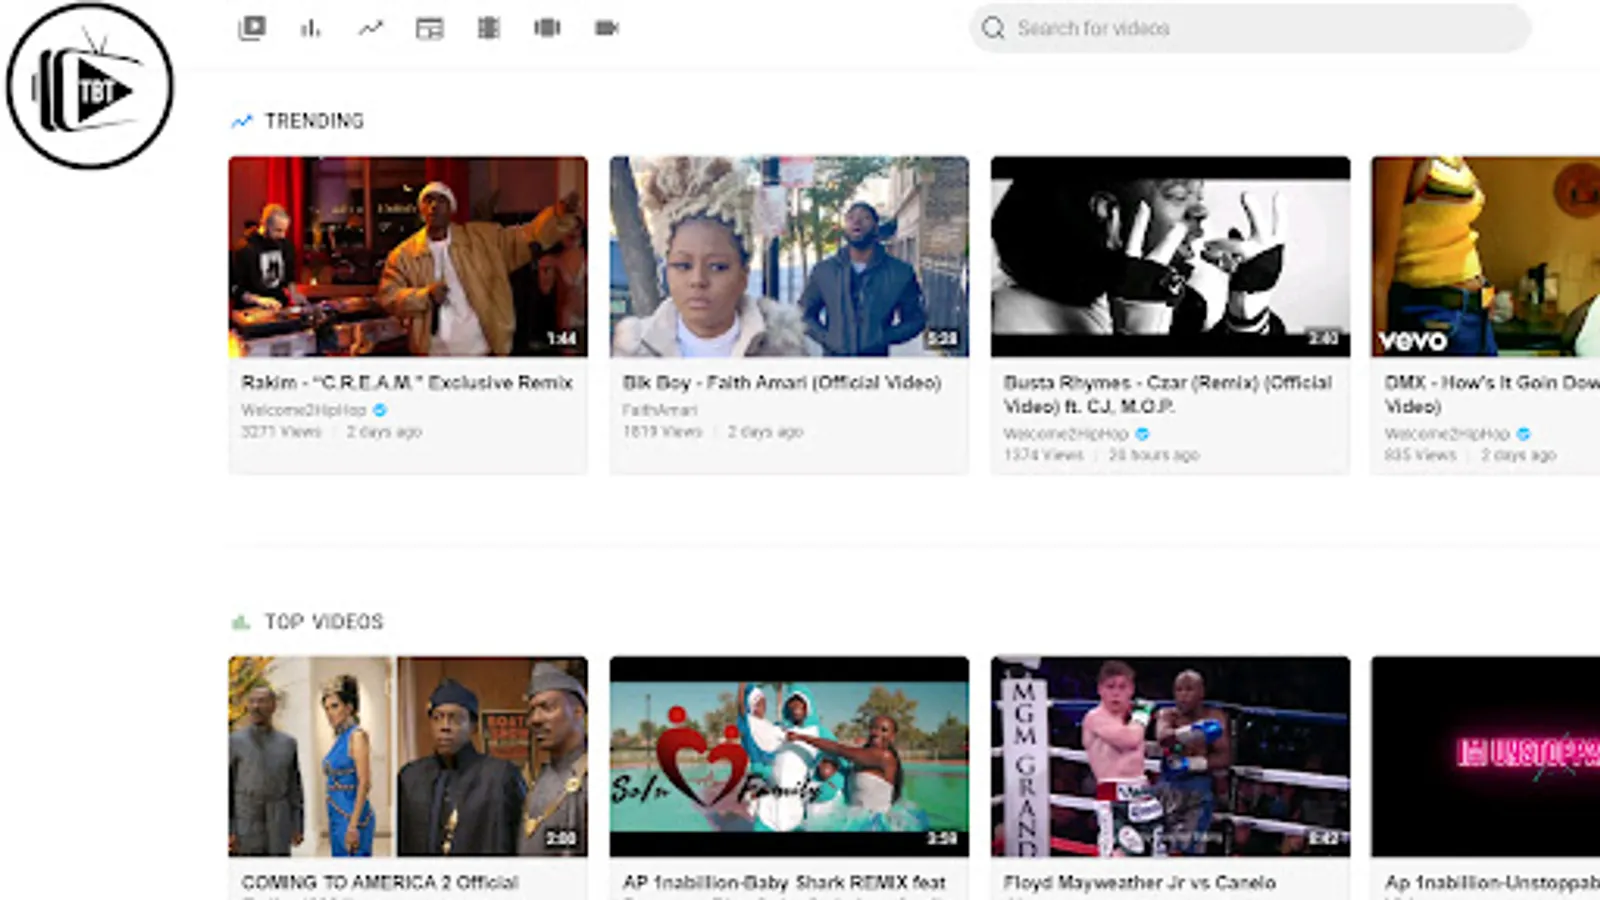Click the 1:44 duration badge on Rakim thumbnail
1600x900 pixels.
[561, 339]
